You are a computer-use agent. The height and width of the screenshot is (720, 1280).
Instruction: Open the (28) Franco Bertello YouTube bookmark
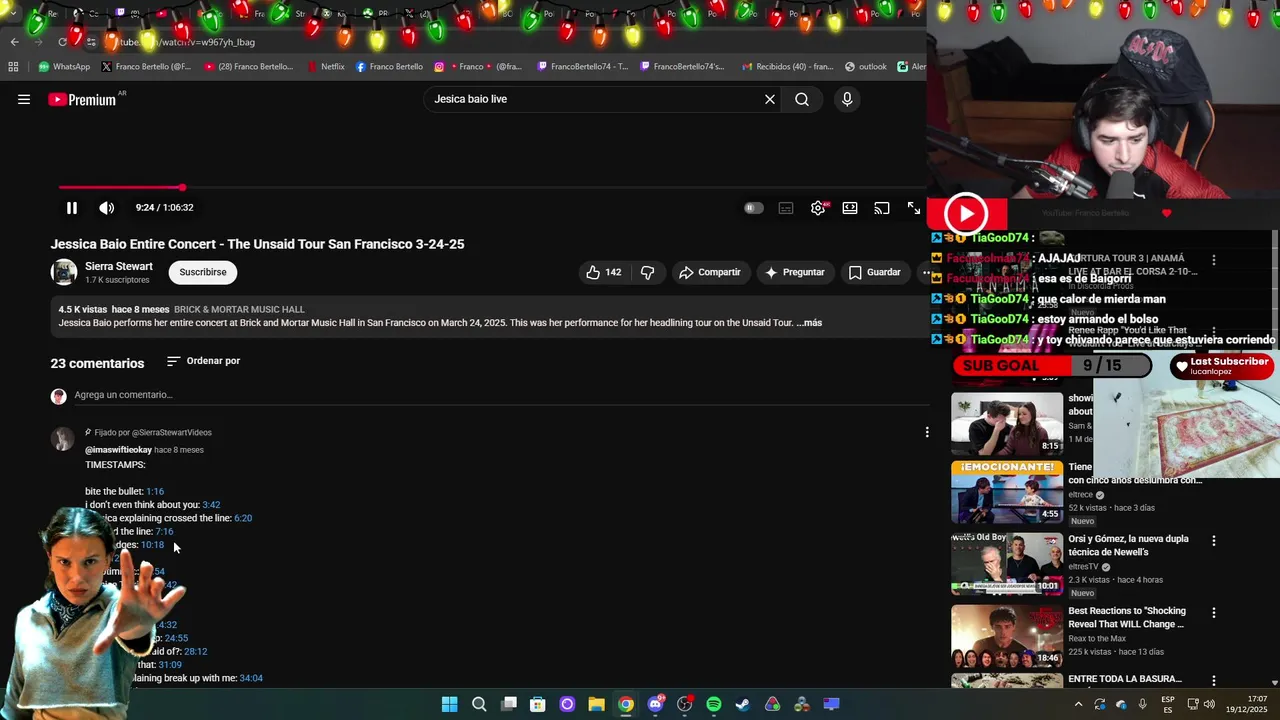(249, 67)
